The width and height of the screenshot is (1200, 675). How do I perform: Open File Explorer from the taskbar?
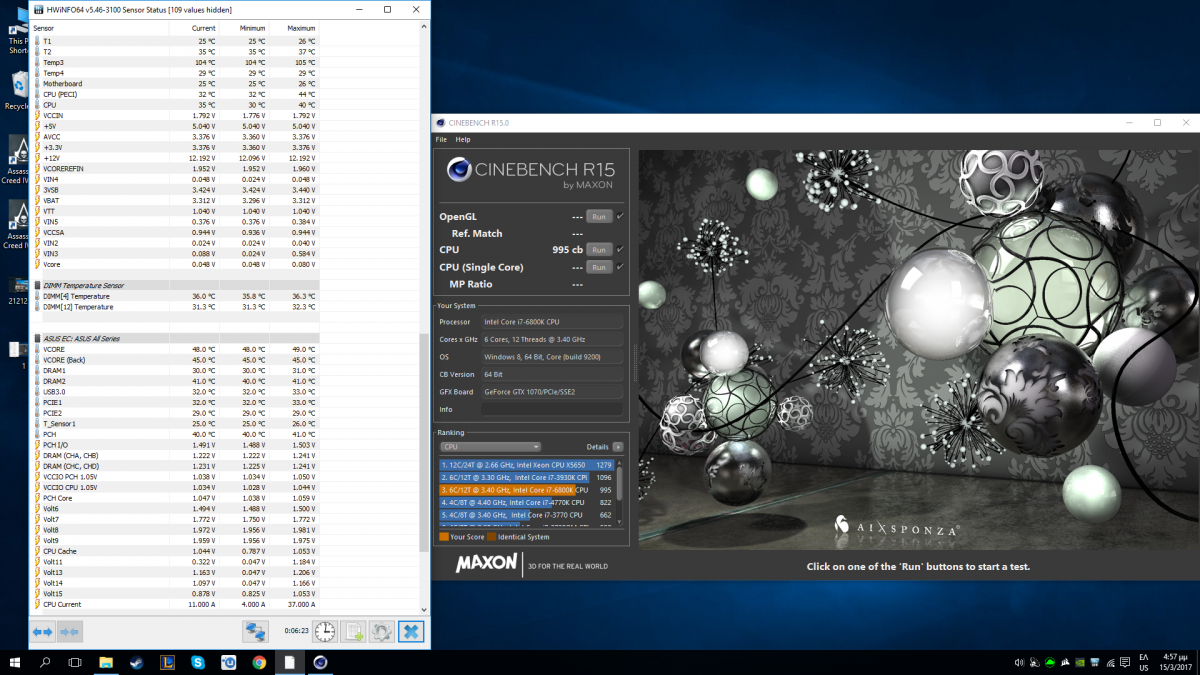(x=106, y=662)
